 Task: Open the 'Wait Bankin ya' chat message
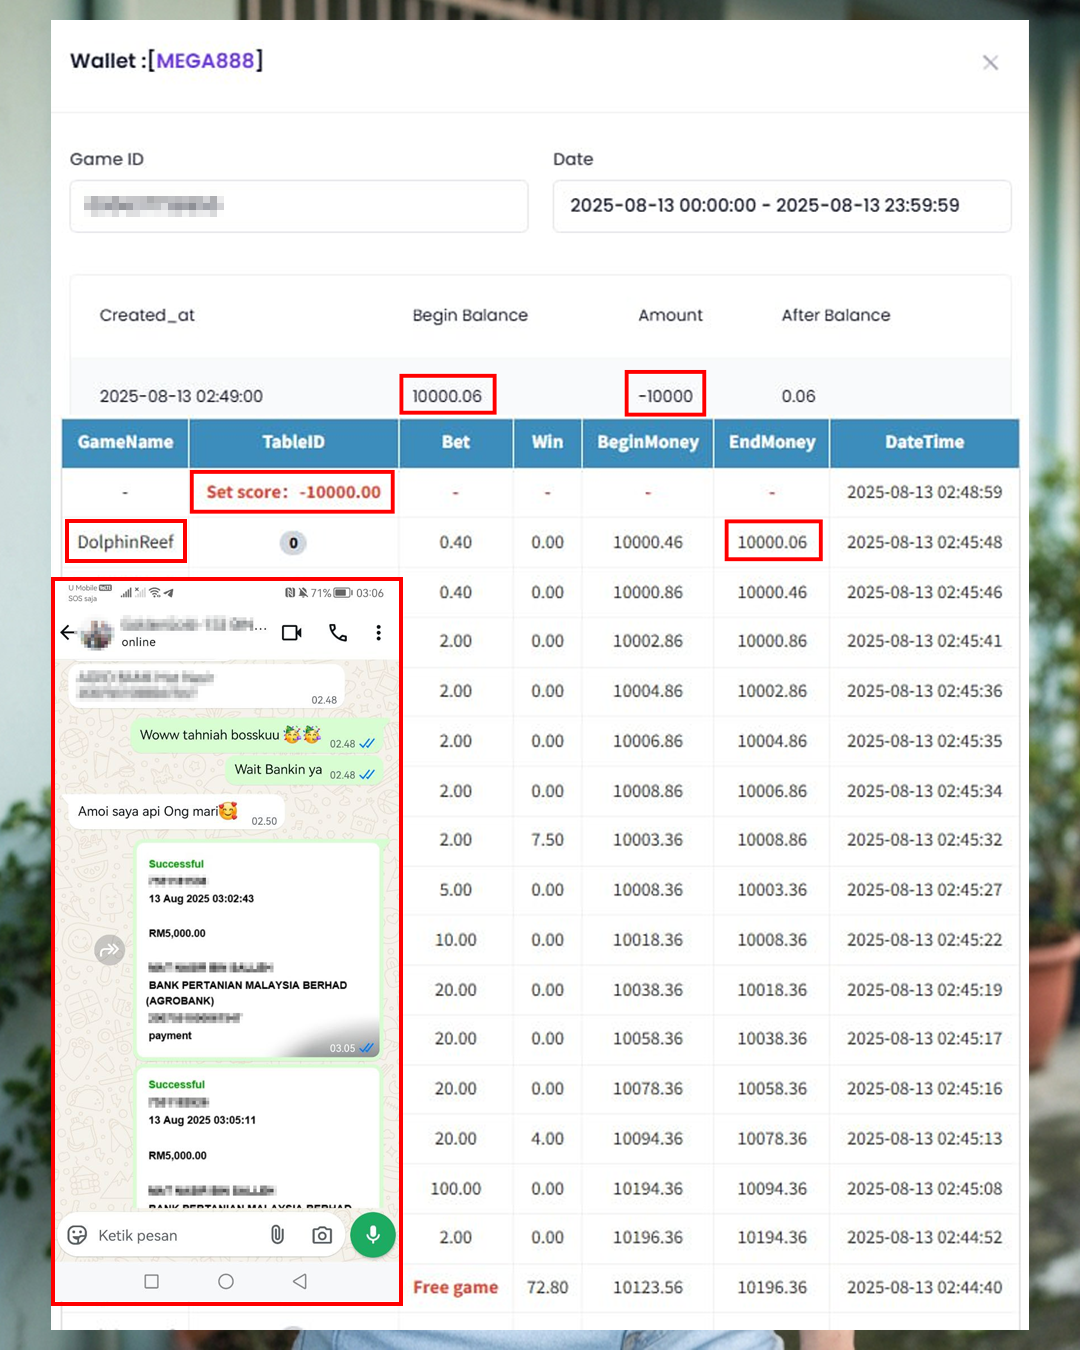click(x=304, y=770)
